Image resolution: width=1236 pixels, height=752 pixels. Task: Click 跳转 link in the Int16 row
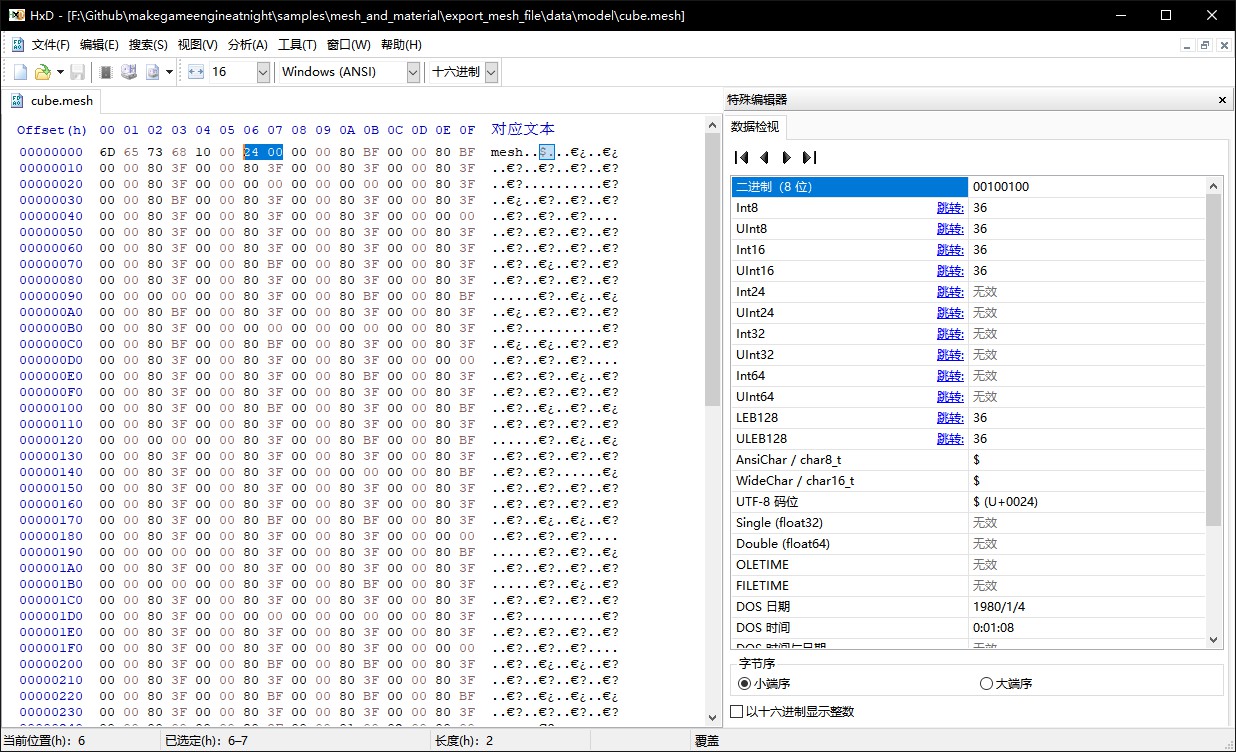coord(950,250)
